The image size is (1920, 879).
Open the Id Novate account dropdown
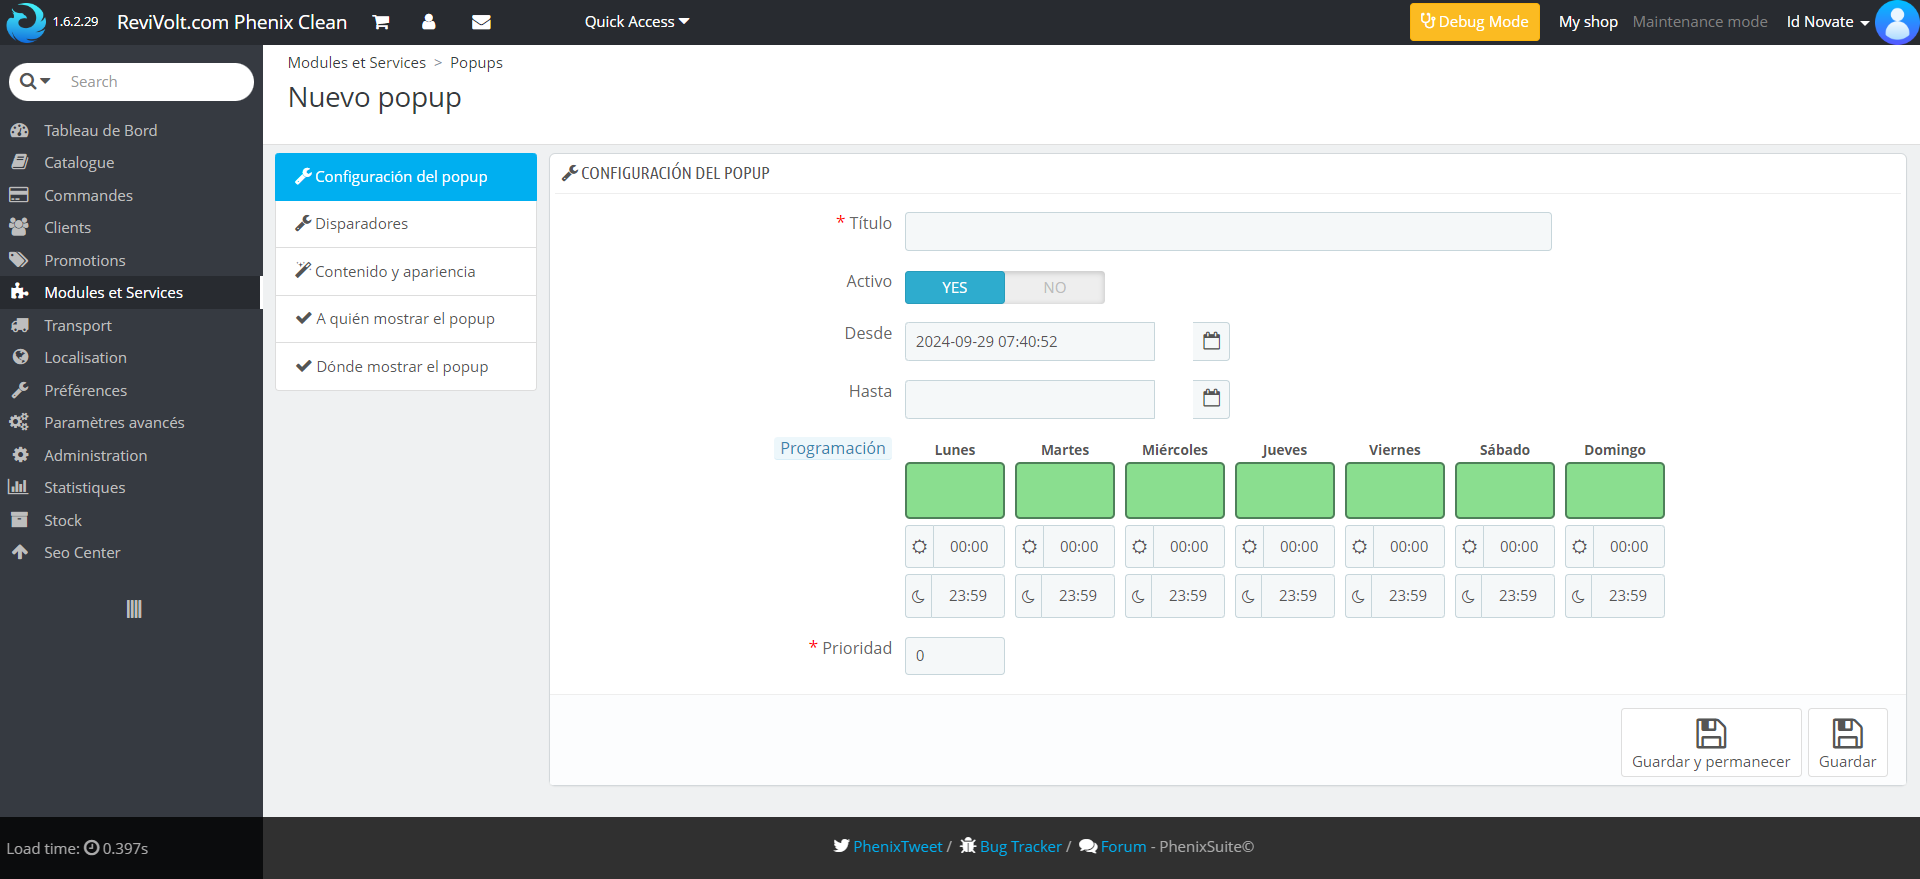[x=1828, y=22]
